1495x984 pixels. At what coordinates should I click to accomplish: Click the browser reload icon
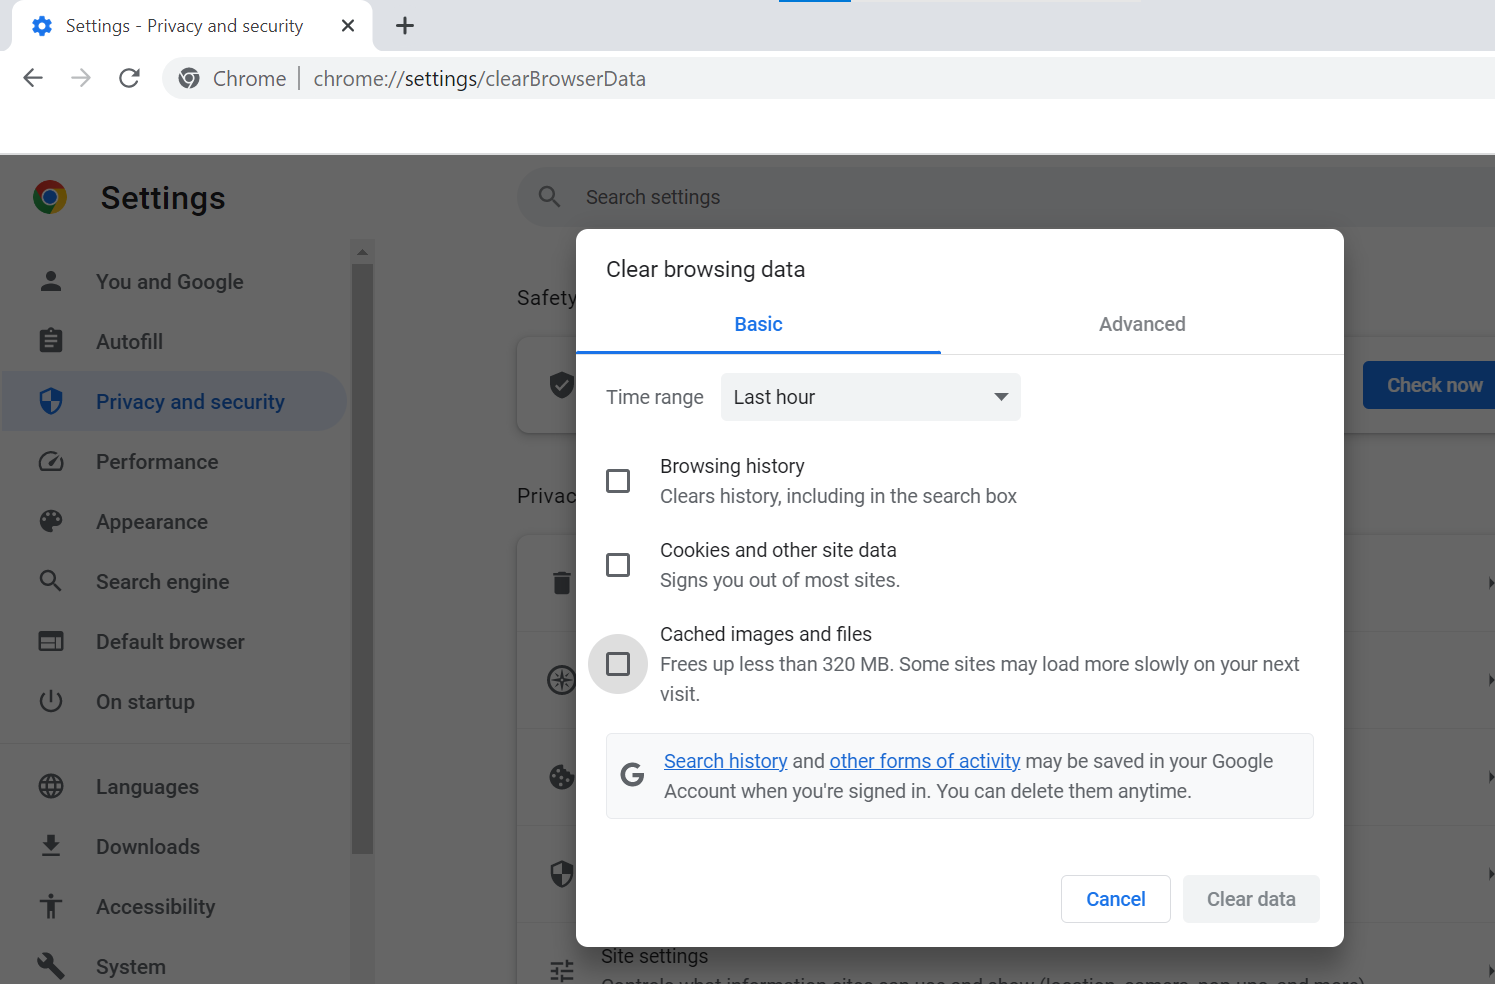pos(129,78)
